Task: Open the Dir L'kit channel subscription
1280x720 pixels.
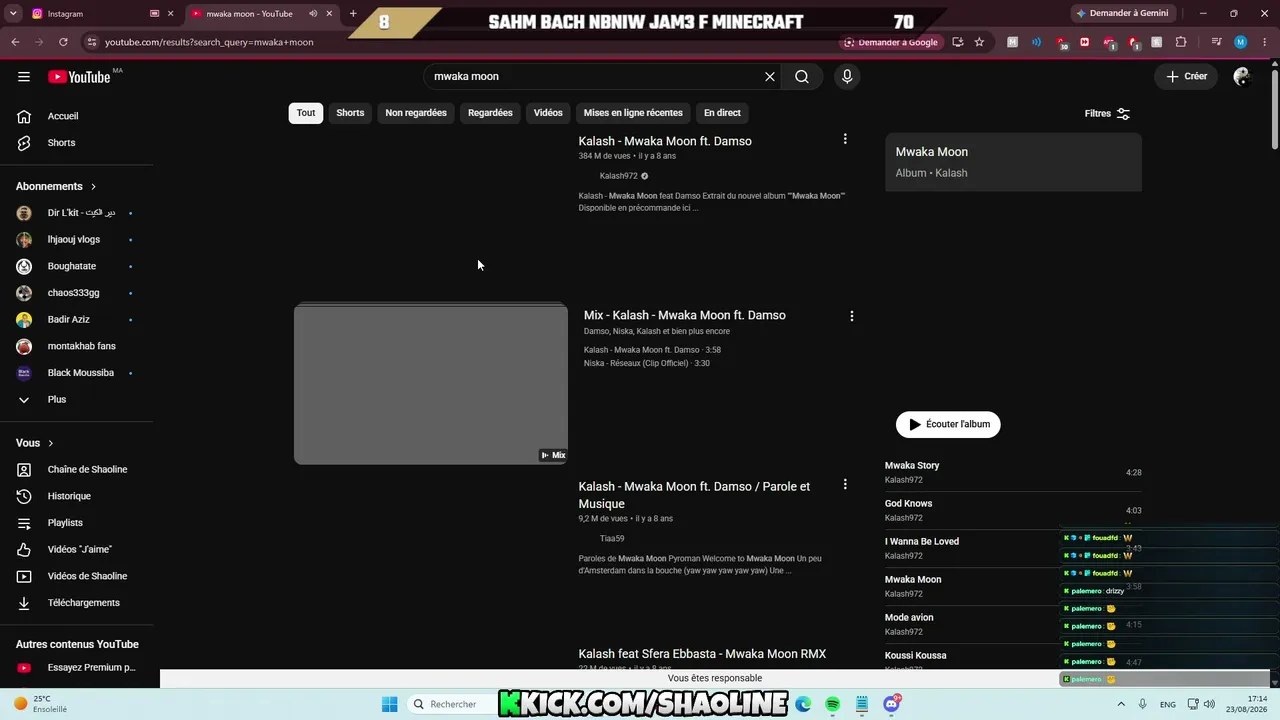Action: click(x=77, y=213)
